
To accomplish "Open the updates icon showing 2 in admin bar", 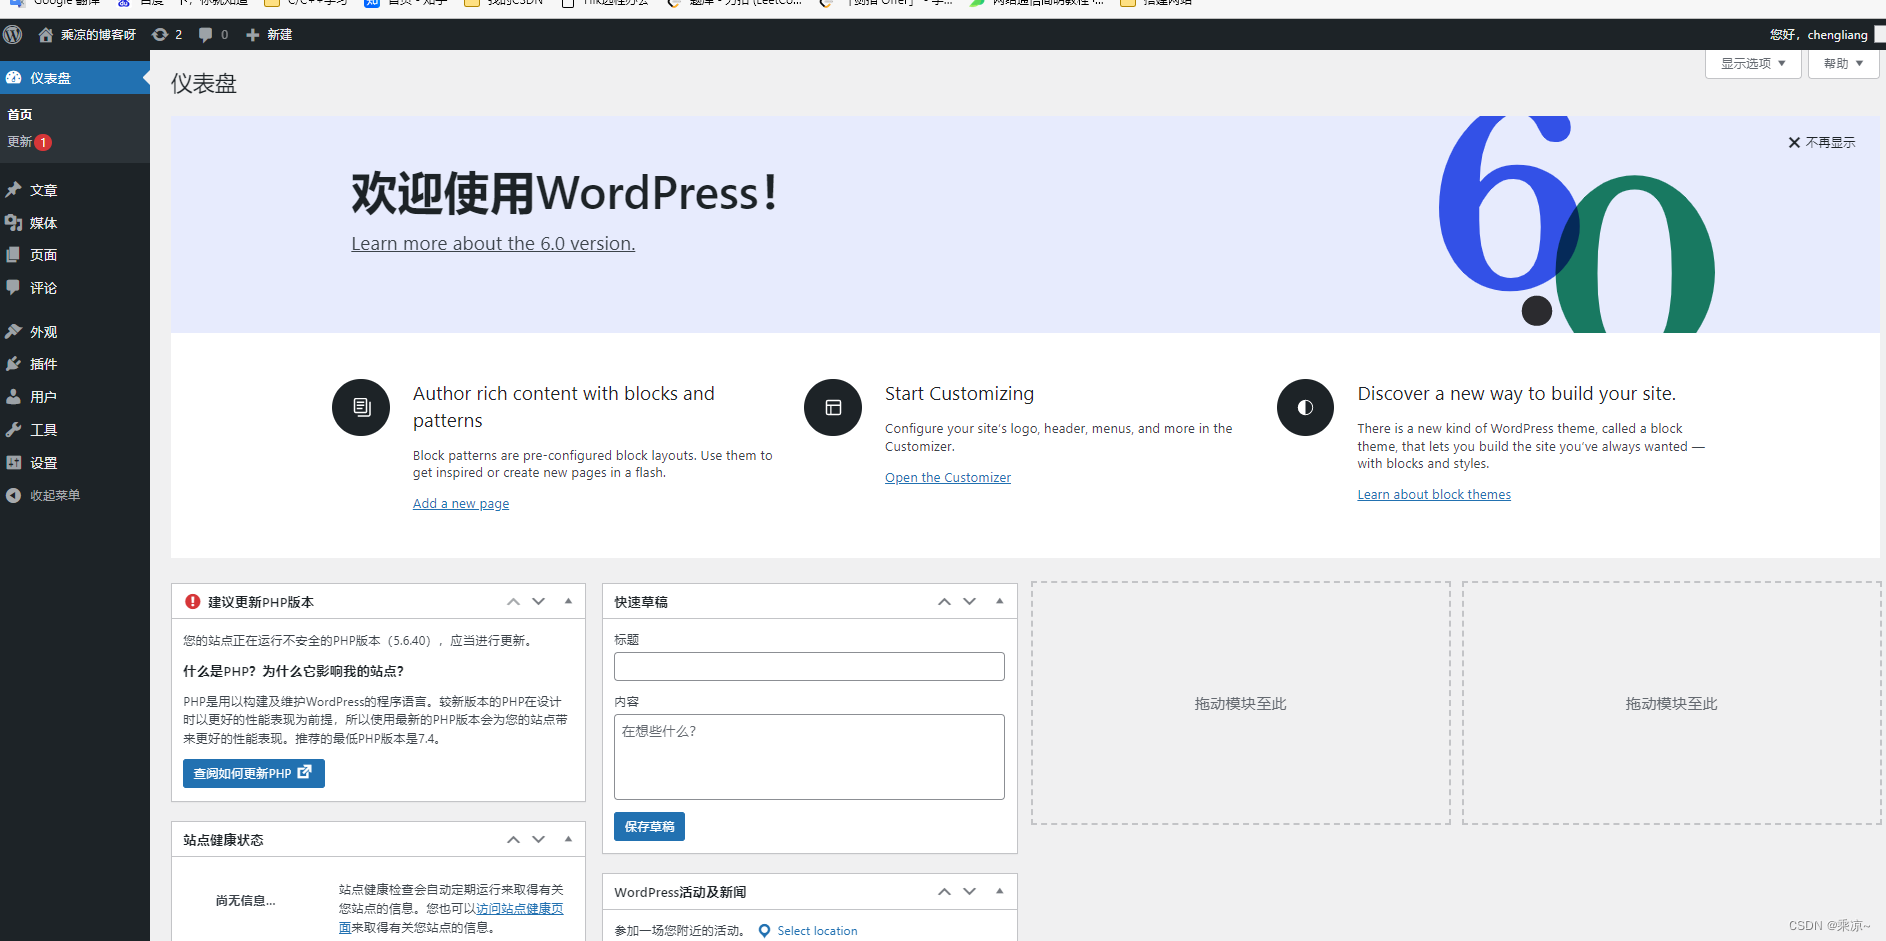I will click(160, 35).
